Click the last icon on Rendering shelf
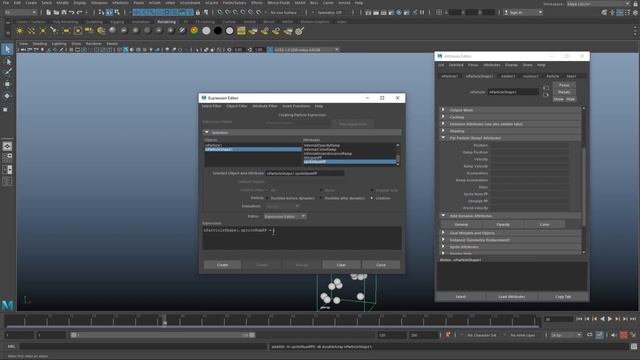This screenshot has height=360, width=640. tap(300, 31)
